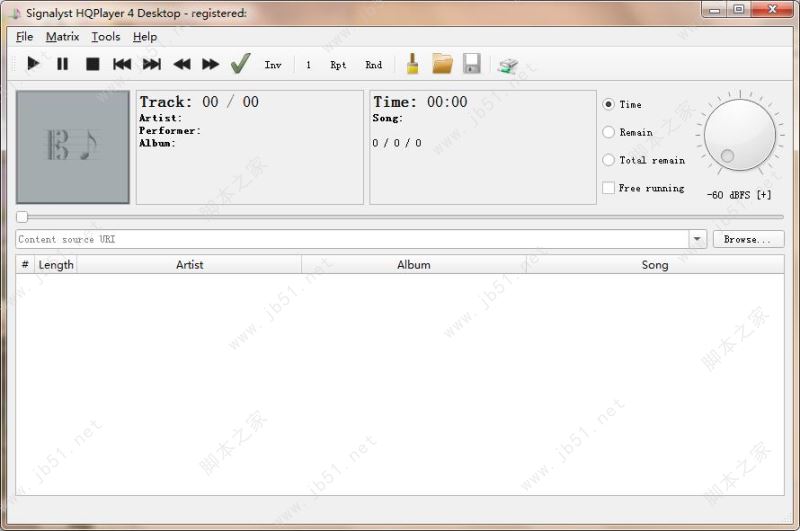Image resolution: width=800 pixels, height=531 pixels.
Task: Select the Total remain time option
Action: [608, 160]
